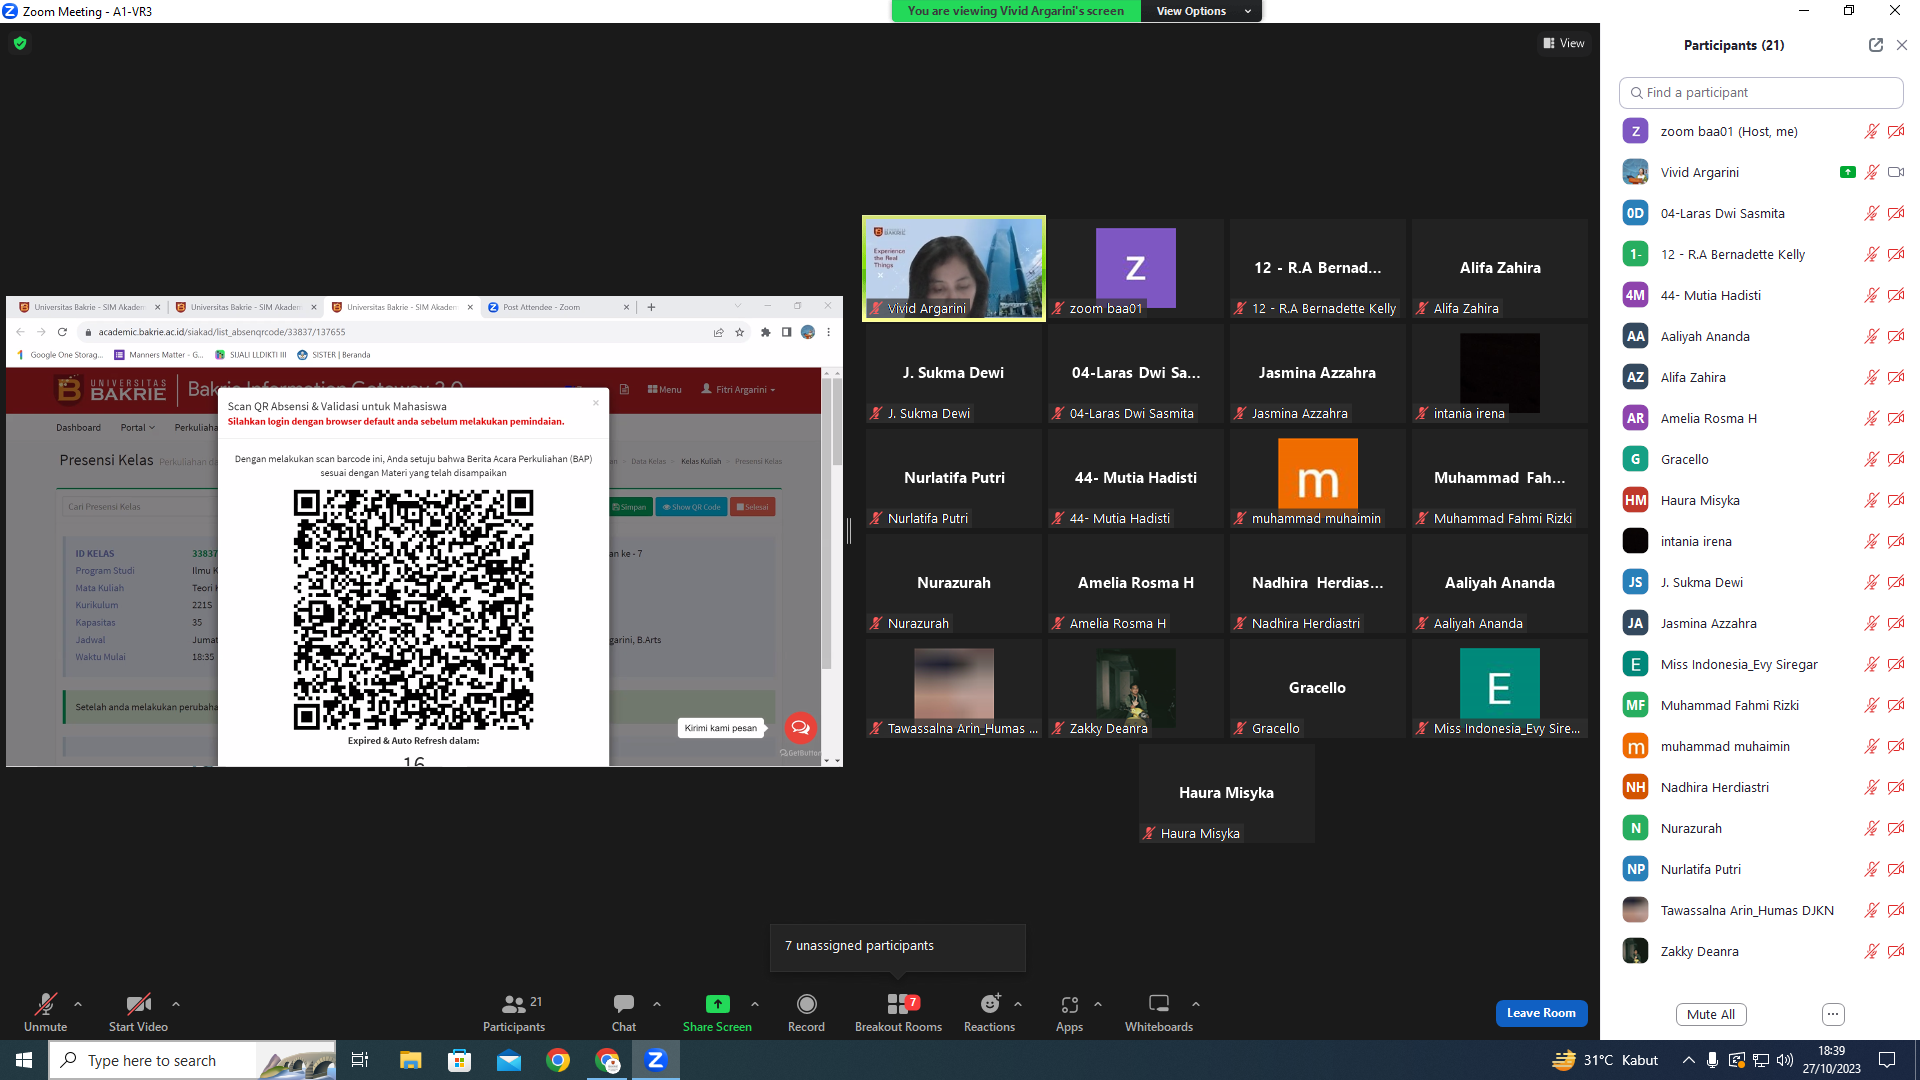Pop out the Participants panel
The image size is (1920, 1080).
click(x=1875, y=45)
